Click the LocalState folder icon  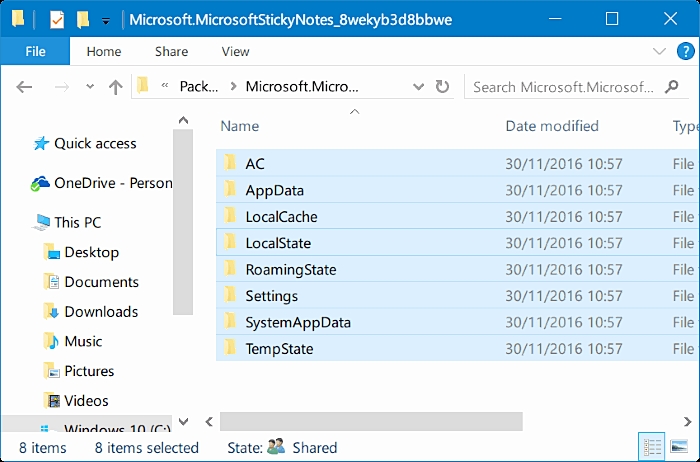coord(229,243)
